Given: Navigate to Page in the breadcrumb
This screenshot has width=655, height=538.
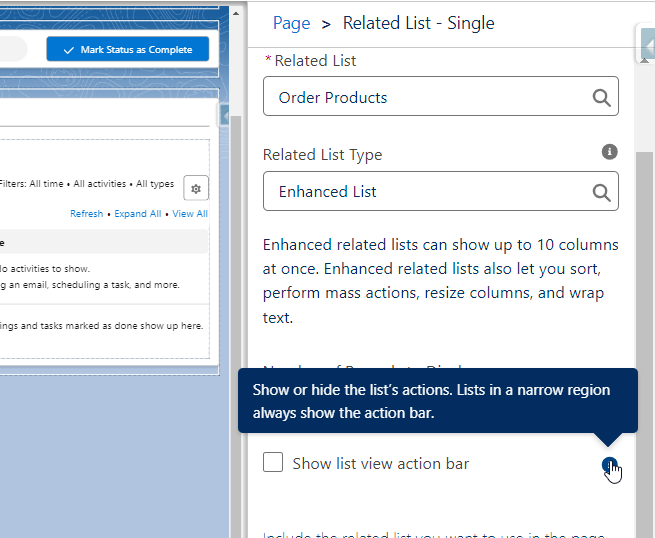Looking at the screenshot, I should point(291,23).
